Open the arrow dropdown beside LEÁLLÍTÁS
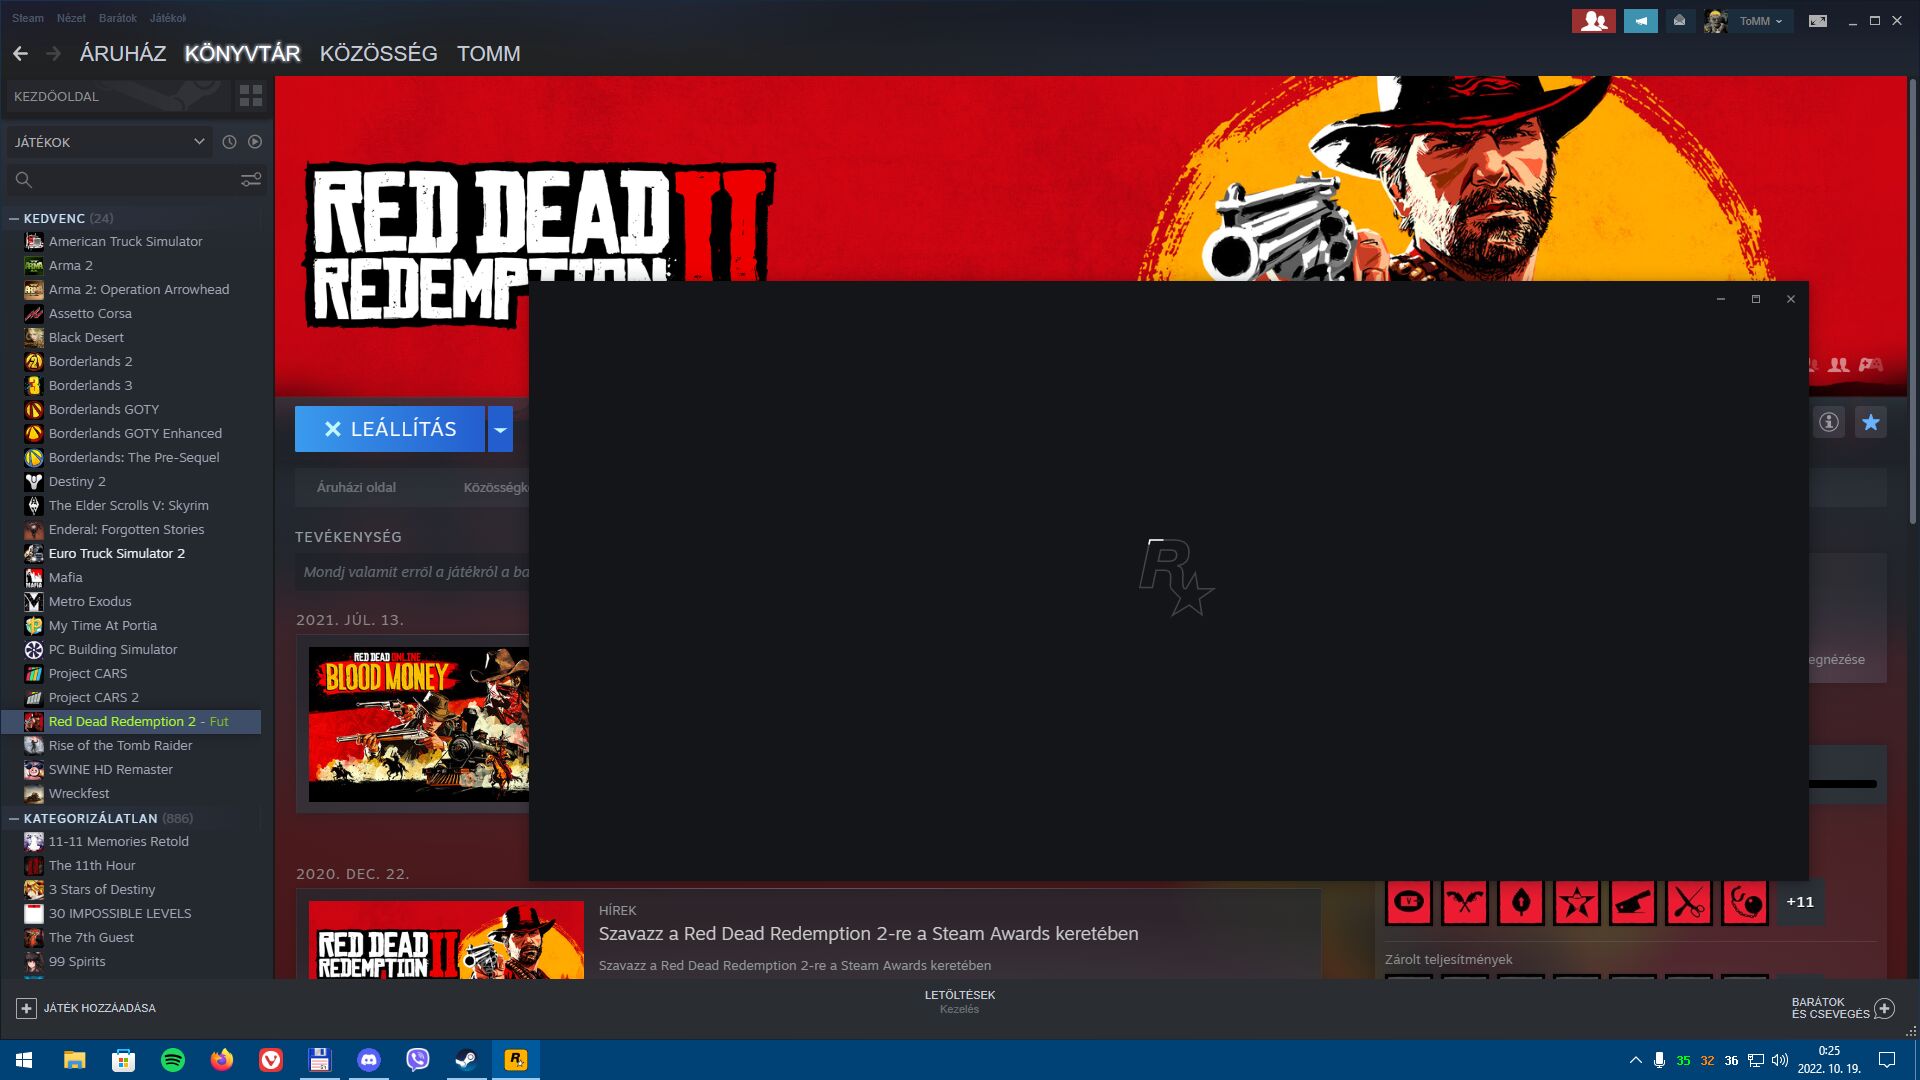This screenshot has width=1920, height=1080. pyautogui.click(x=500, y=429)
